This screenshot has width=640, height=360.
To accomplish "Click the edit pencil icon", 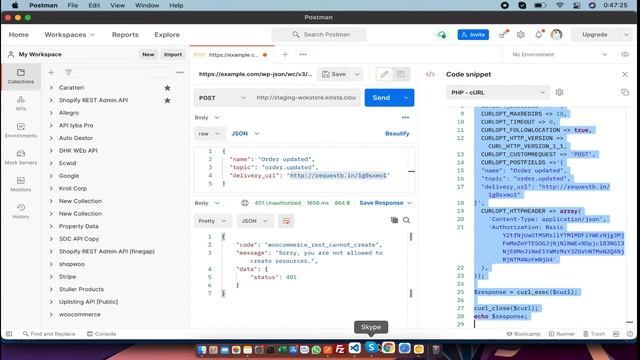I will 384,74.
